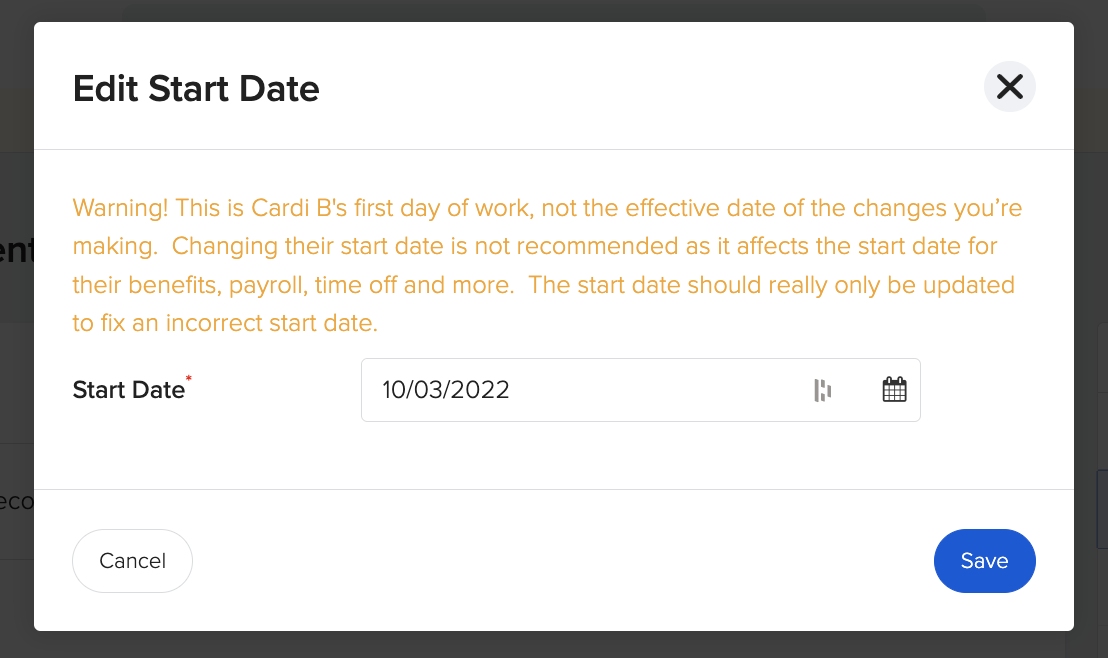1108x658 pixels.
Task: Click the extension icon inside the date field
Action: (823, 389)
